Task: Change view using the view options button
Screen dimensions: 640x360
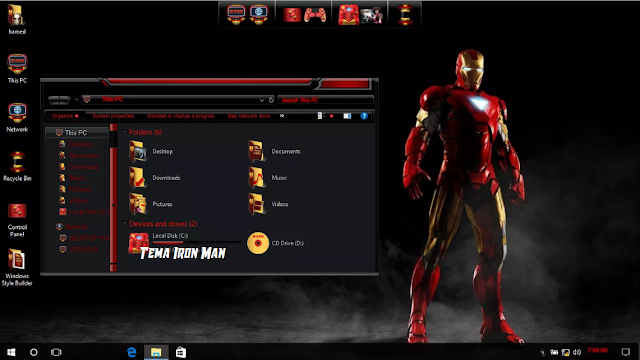Action: coord(320,116)
